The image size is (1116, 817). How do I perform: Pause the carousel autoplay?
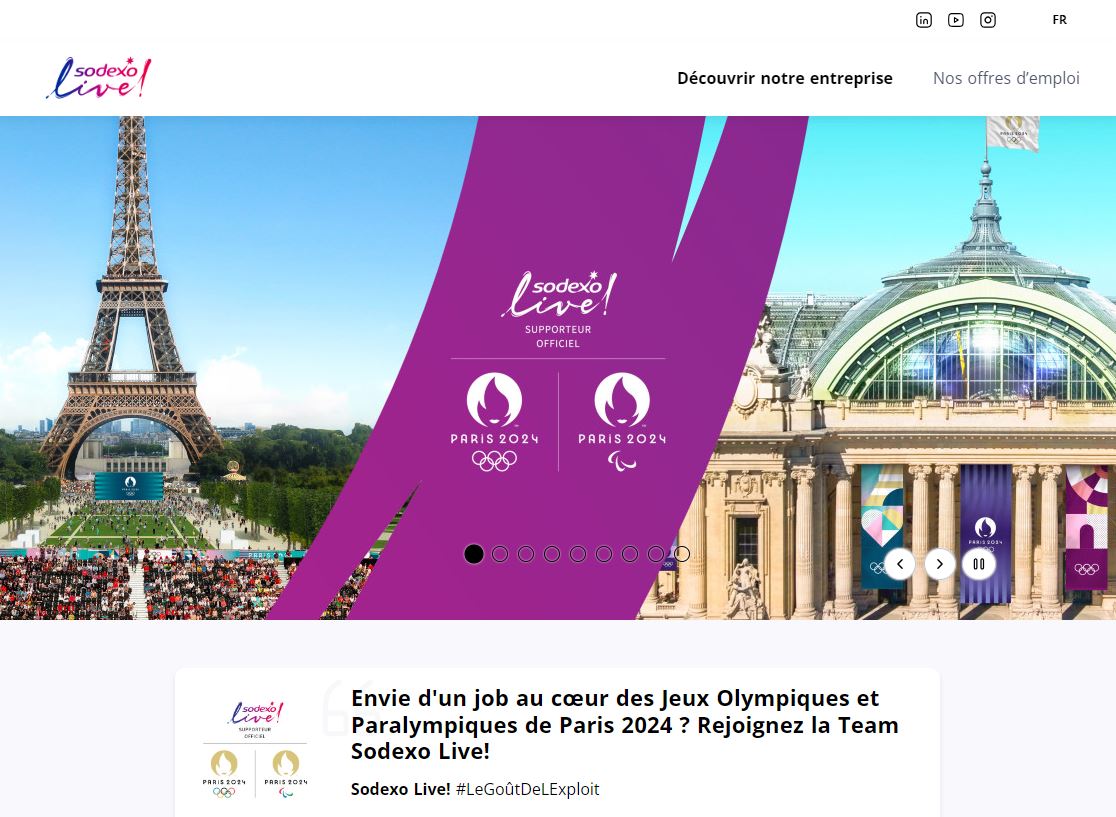(979, 564)
